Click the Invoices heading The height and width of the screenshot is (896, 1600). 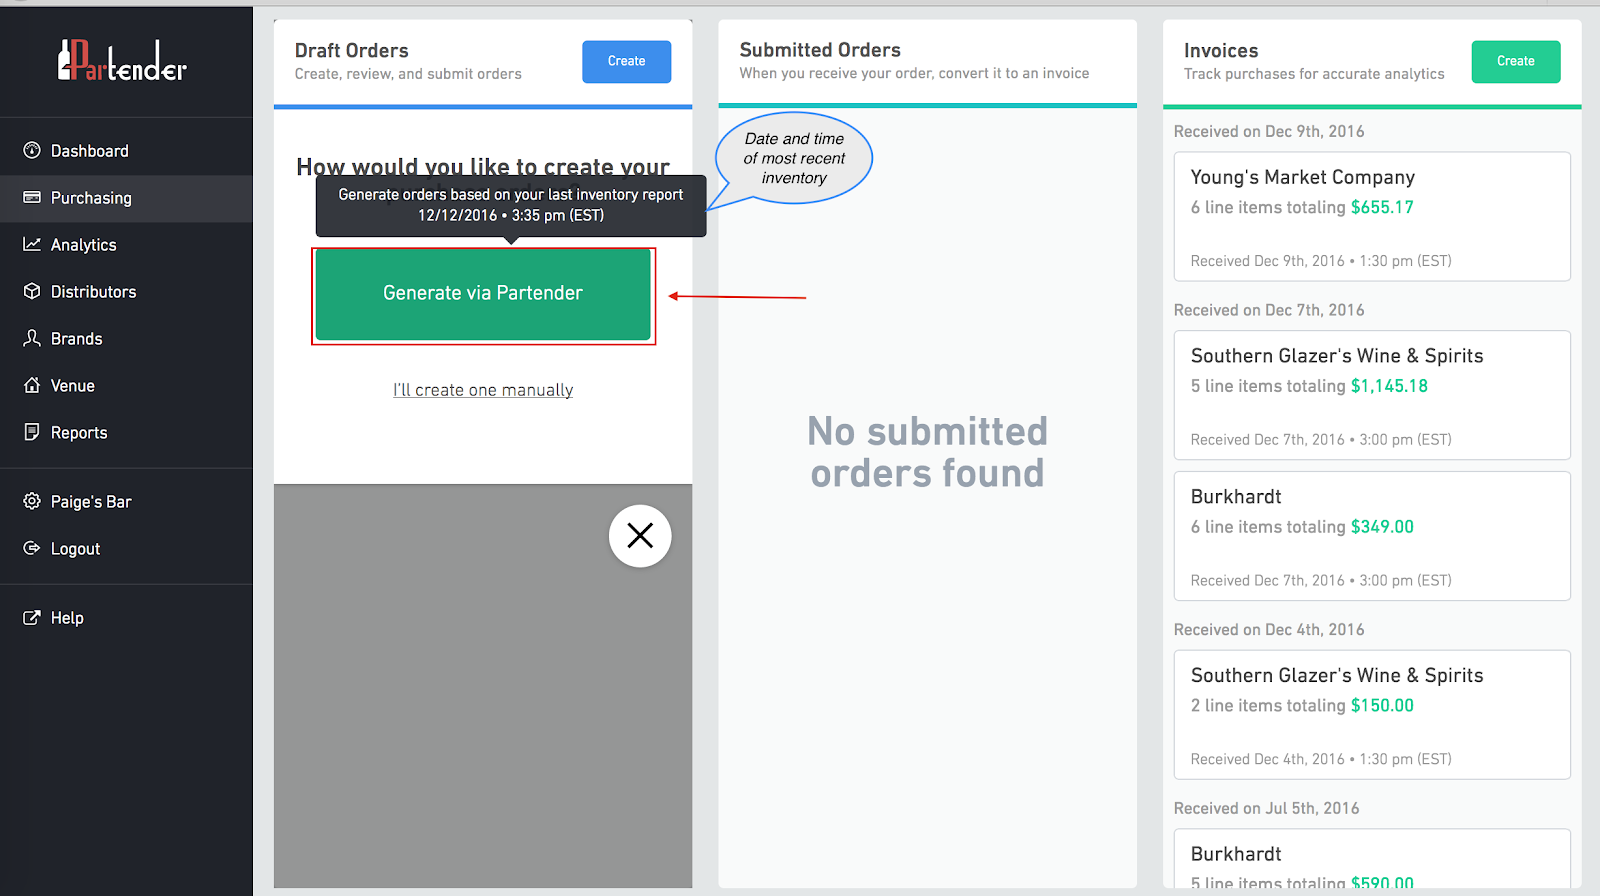1221,50
